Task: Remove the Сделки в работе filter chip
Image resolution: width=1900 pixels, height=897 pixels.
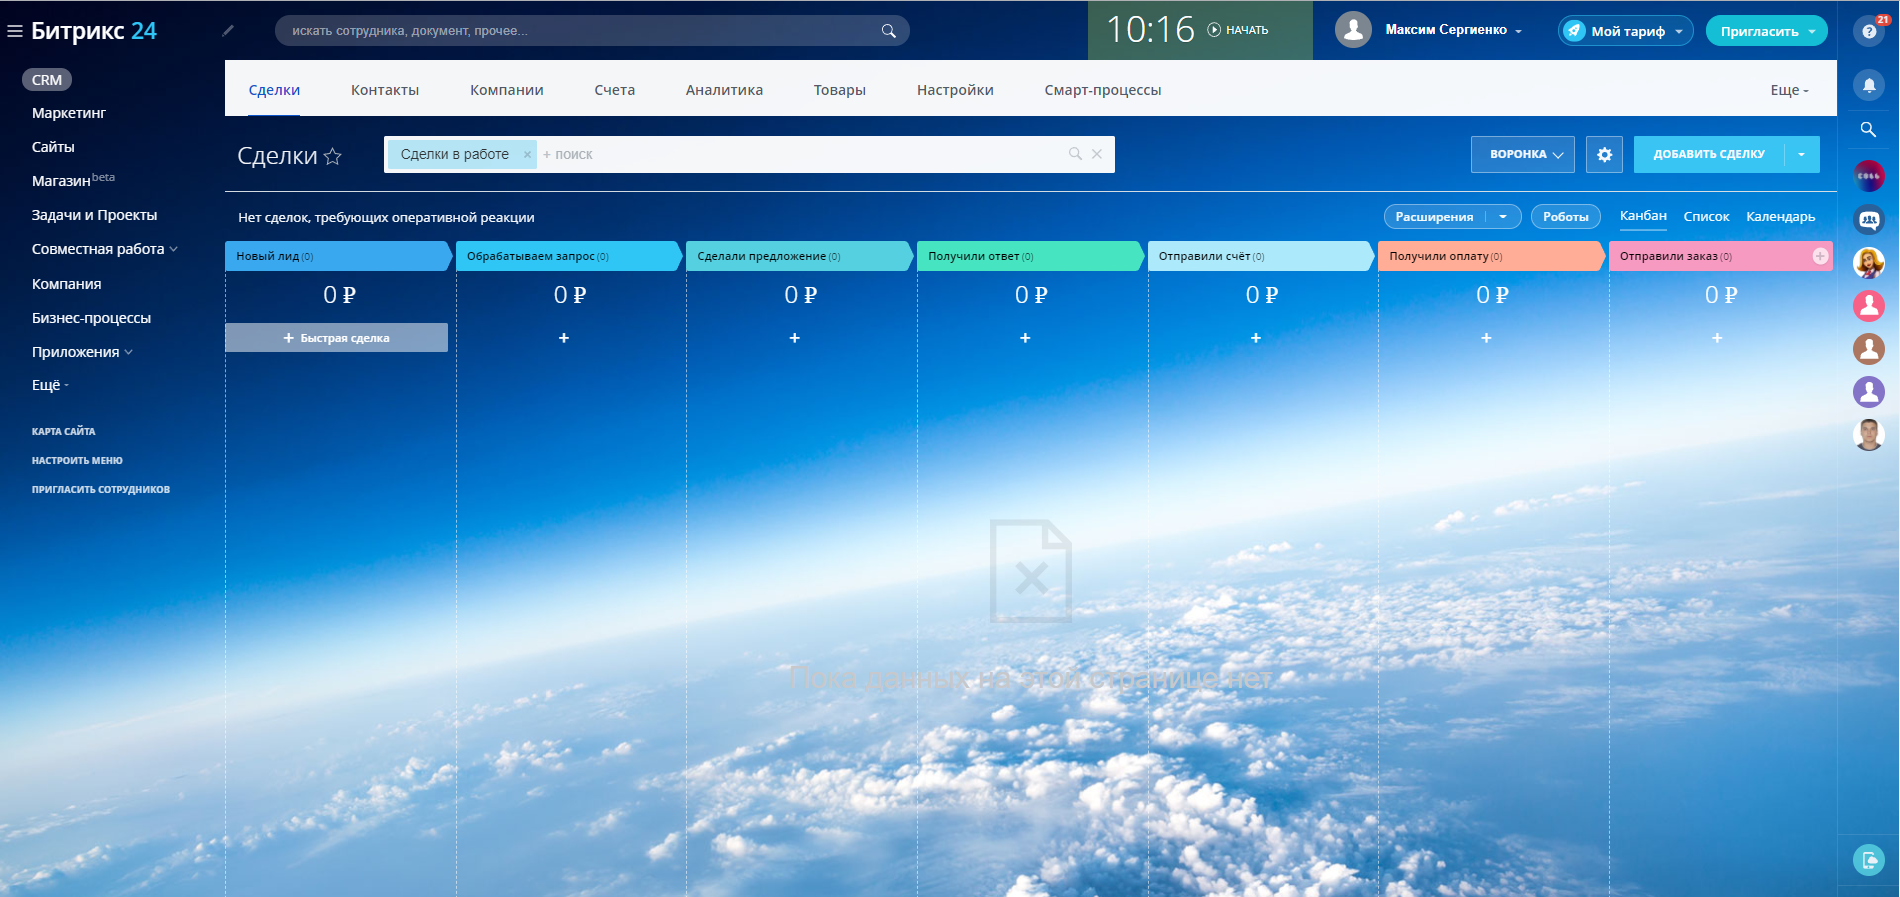Action: 527,155
